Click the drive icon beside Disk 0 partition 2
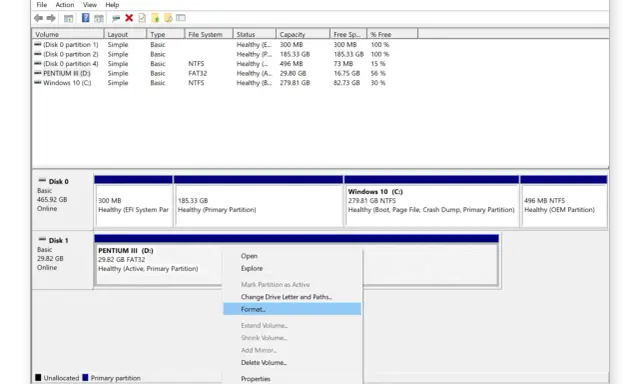640x384 pixels. tap(38, 54)
